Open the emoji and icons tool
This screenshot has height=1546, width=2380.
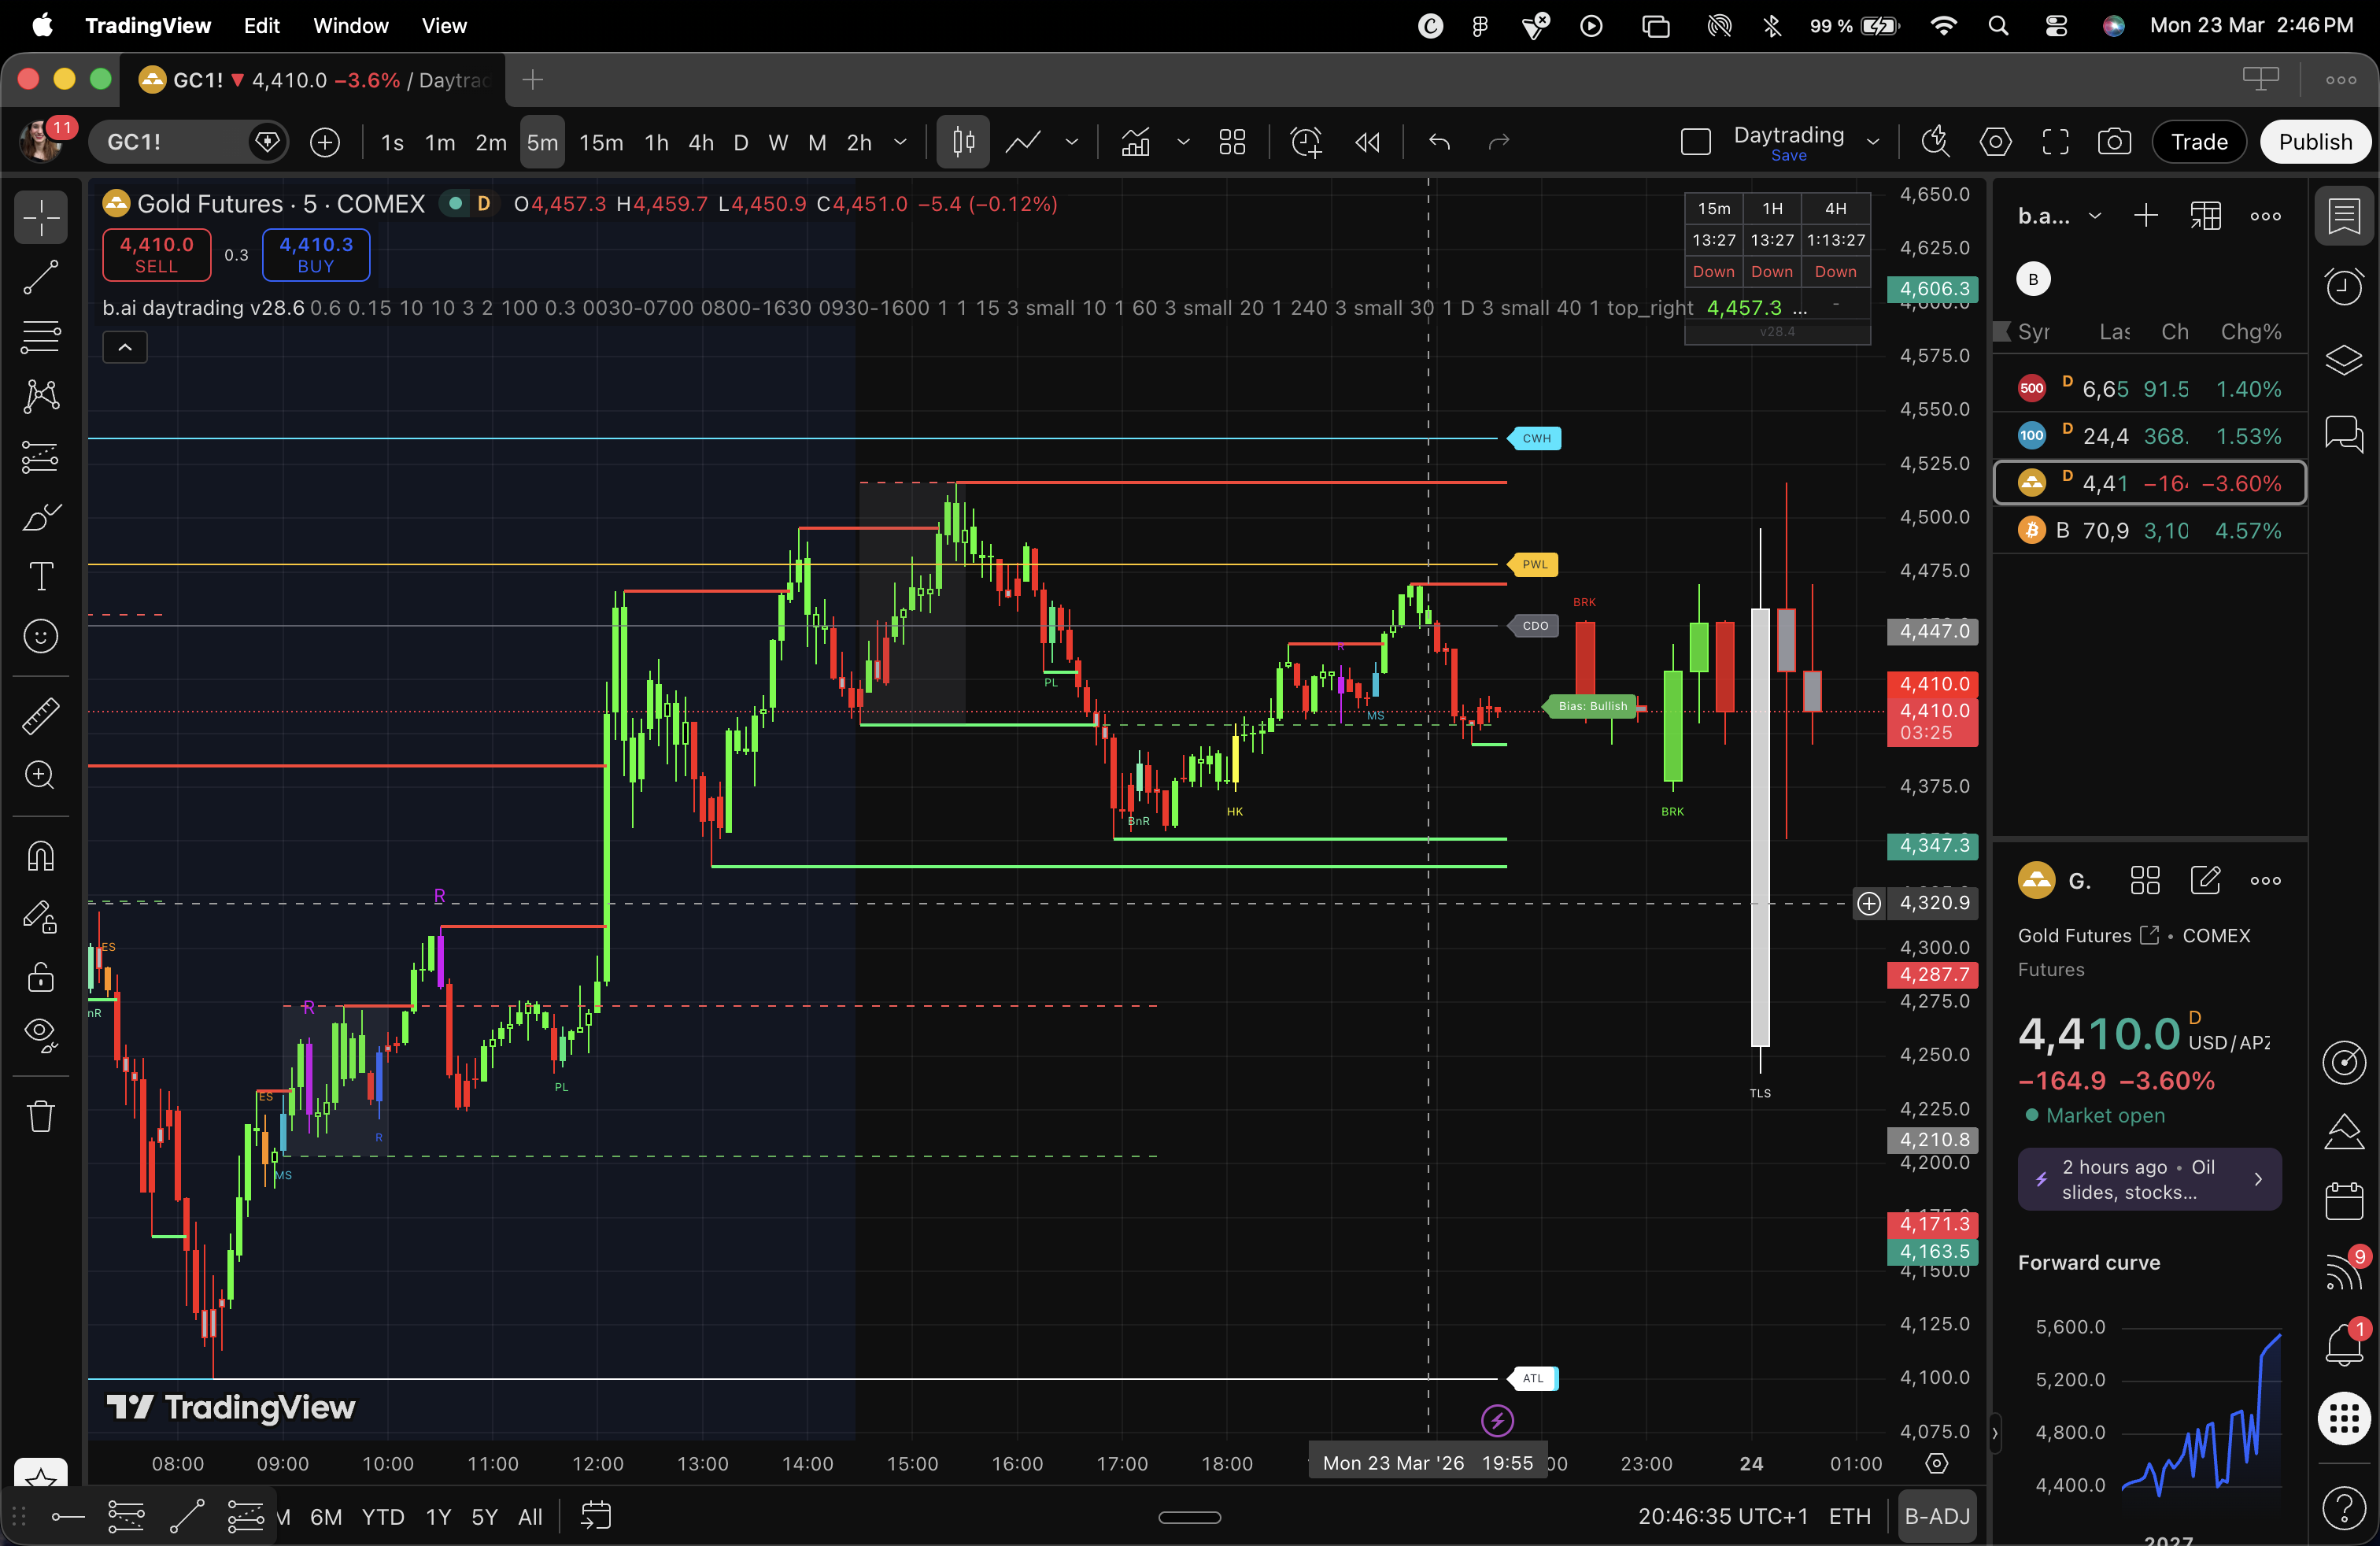[41, 636]
